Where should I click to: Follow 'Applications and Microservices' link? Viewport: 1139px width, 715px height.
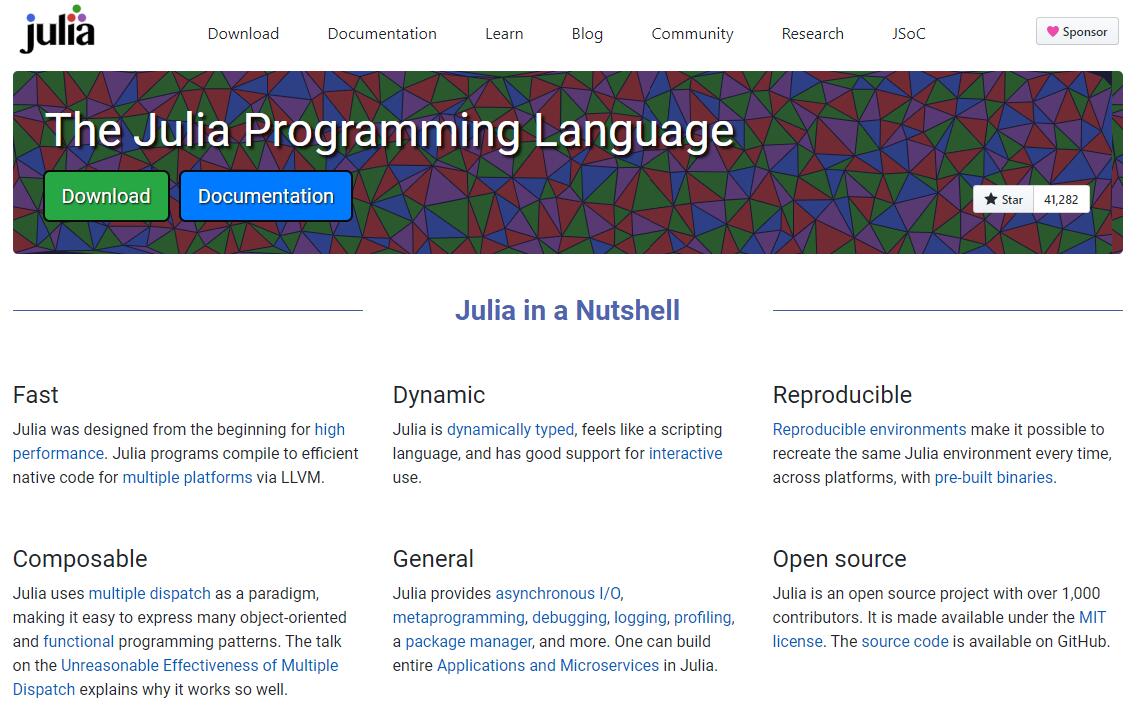(548, 666)
